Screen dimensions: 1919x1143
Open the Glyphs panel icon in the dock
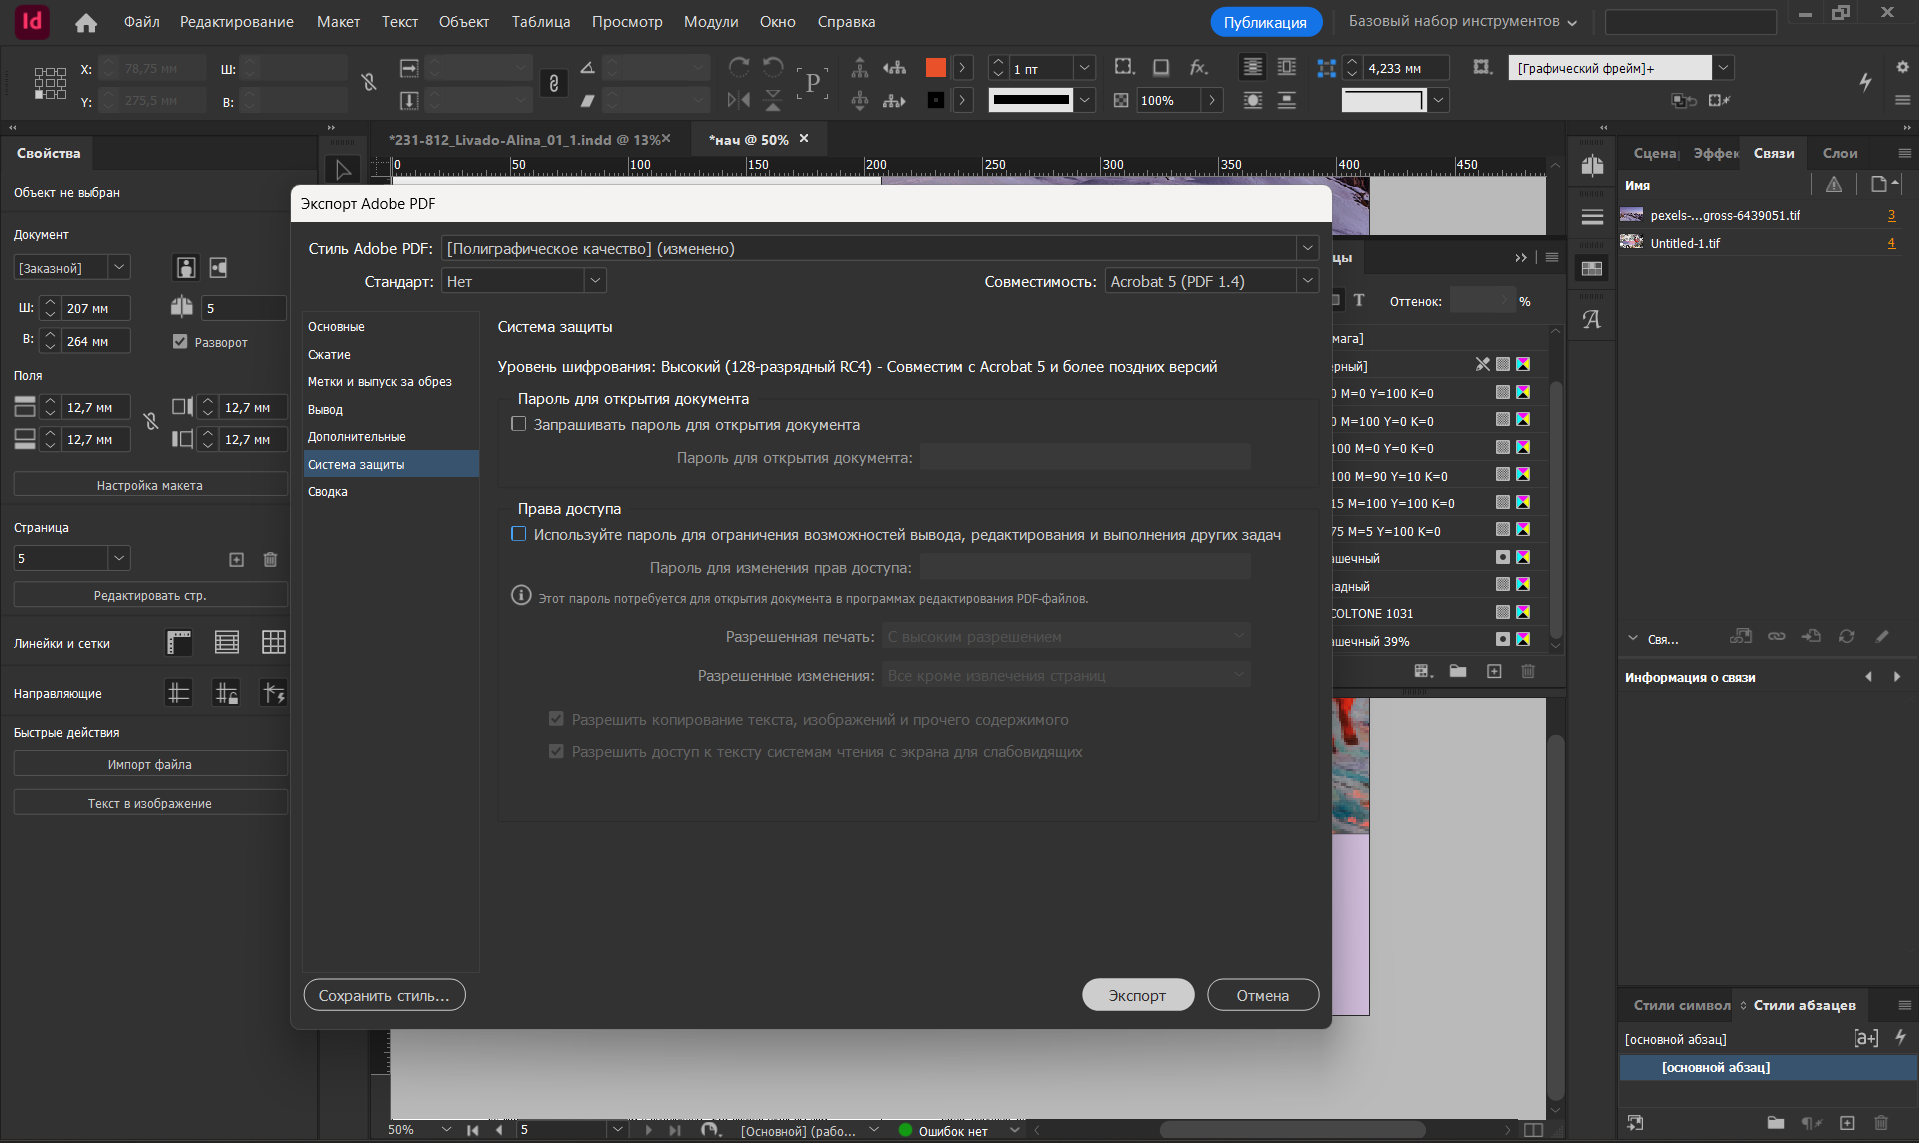[x=1592, y=319]
